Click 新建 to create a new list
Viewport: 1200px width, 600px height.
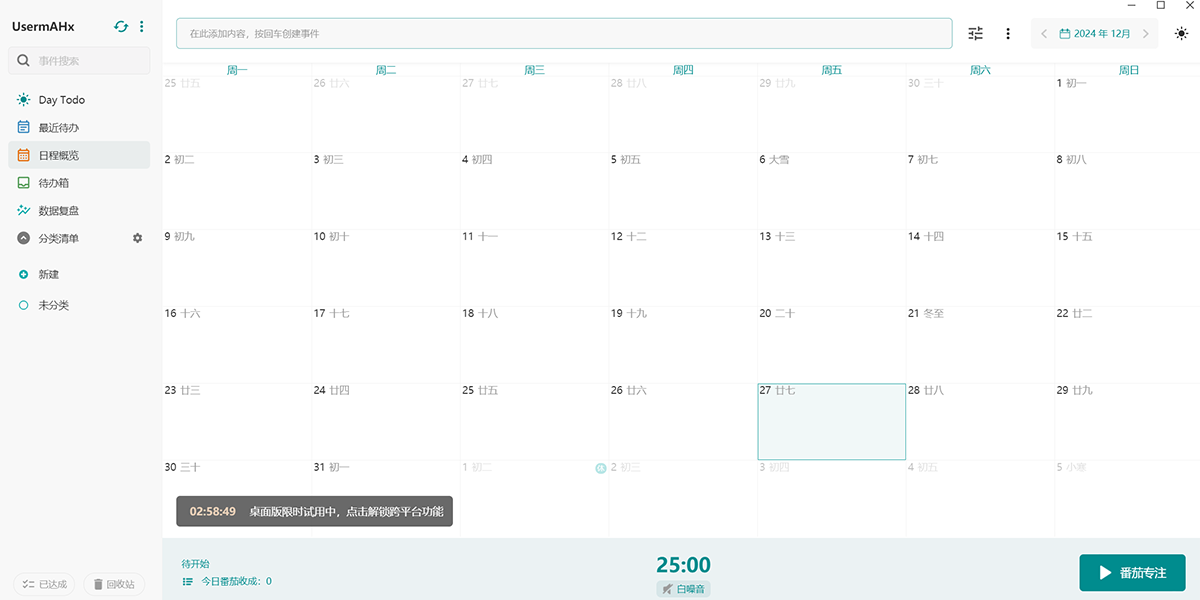click(48, 274)
